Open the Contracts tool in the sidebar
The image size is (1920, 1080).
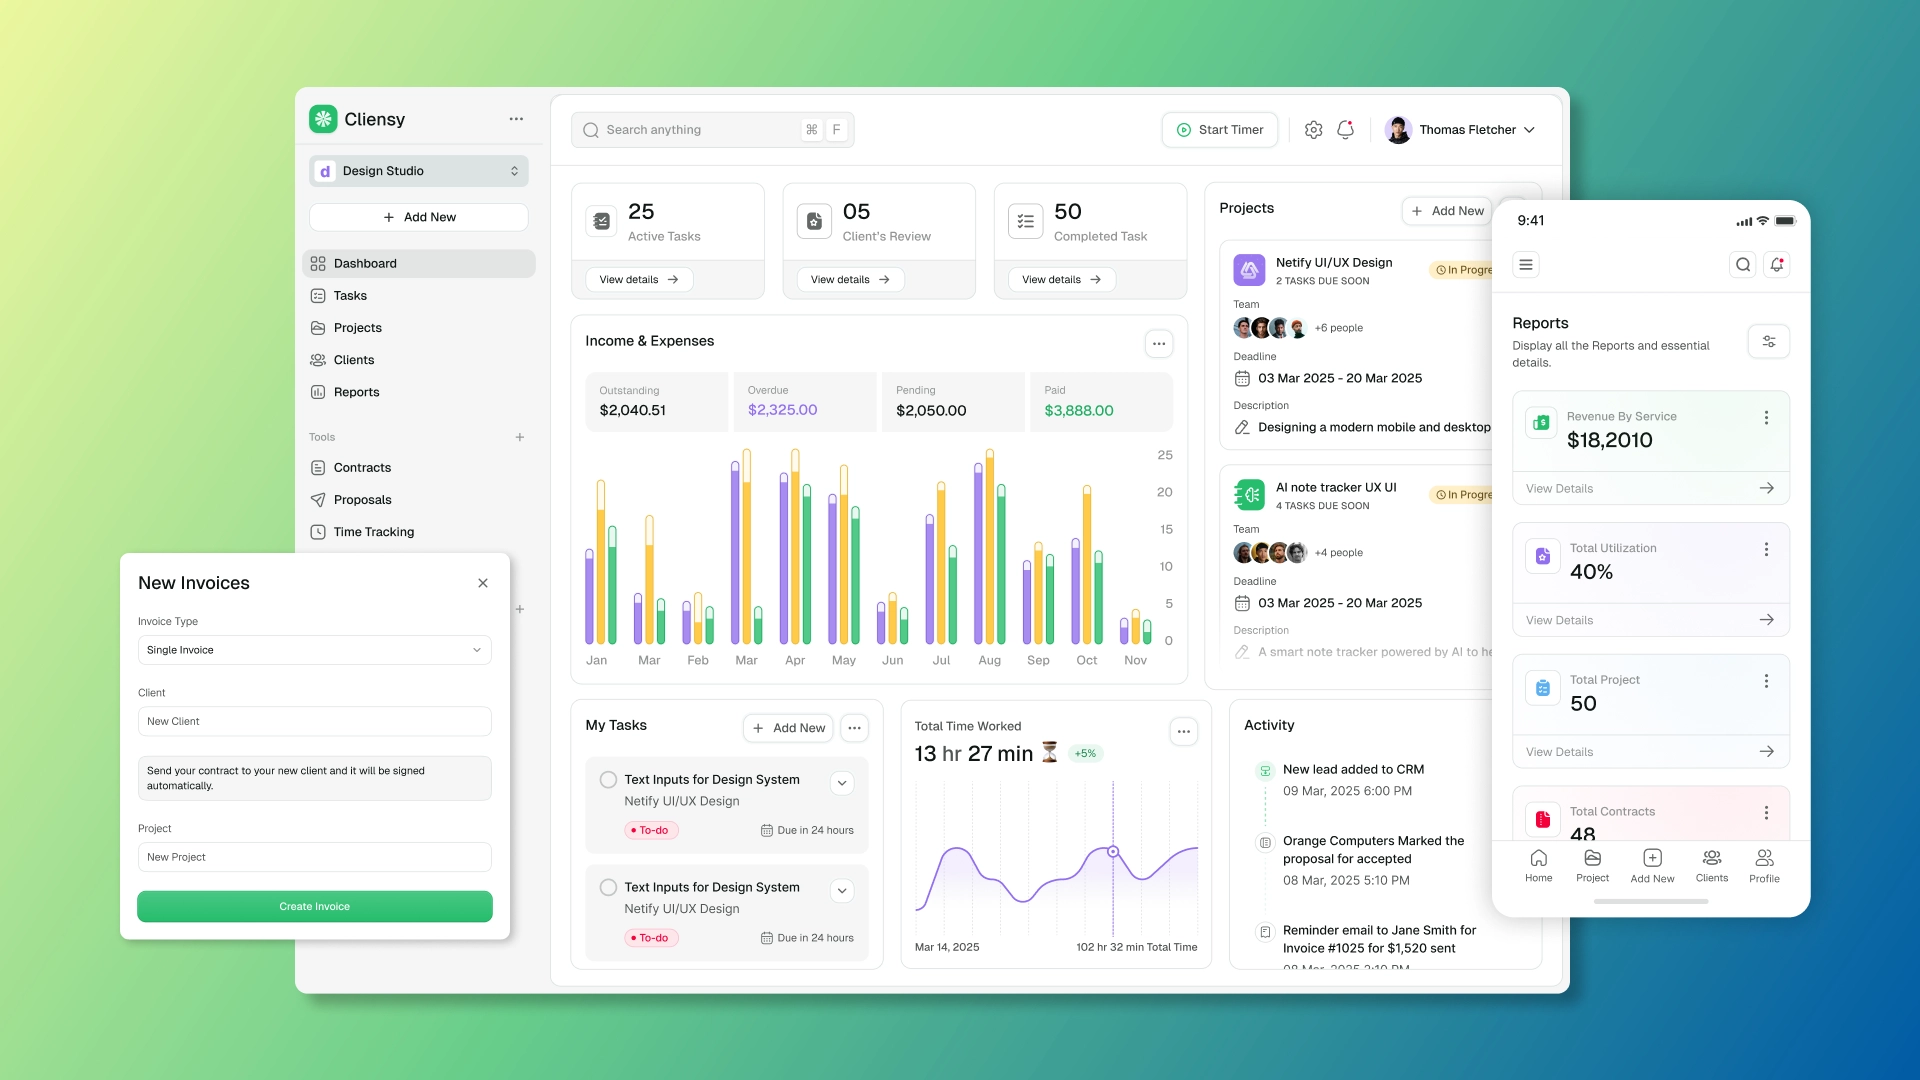tap(361, 467)
